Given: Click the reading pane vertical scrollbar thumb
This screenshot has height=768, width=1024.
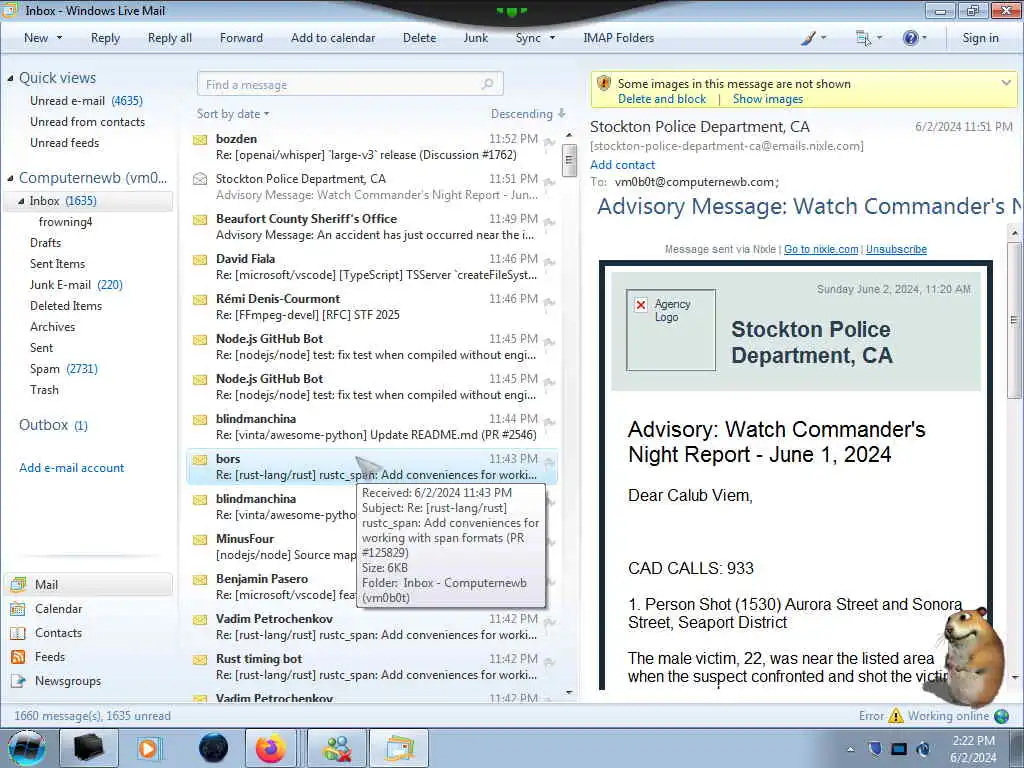Looking at the screenshot, I should click(1014, 320).
